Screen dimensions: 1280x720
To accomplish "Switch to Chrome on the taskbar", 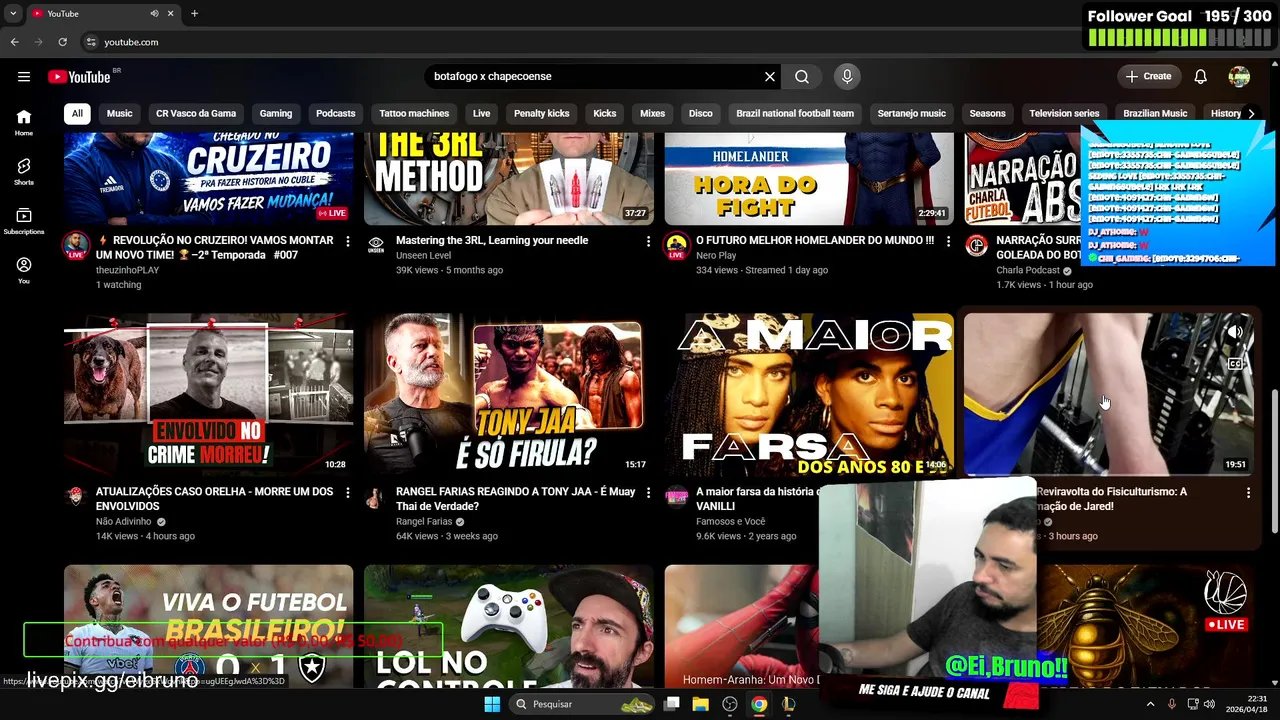I will tap(759, 704).
